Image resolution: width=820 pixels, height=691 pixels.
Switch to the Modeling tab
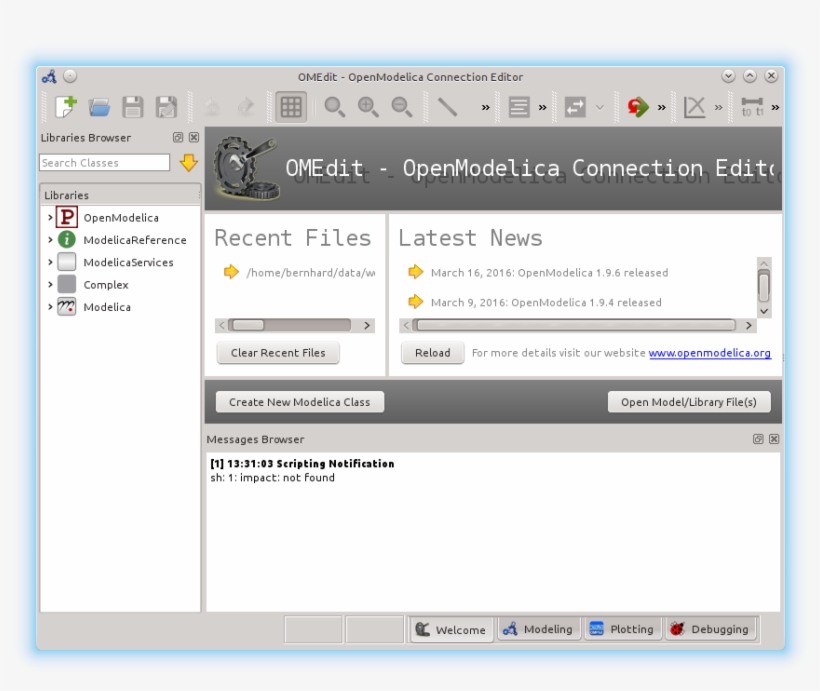pos(538,629)
